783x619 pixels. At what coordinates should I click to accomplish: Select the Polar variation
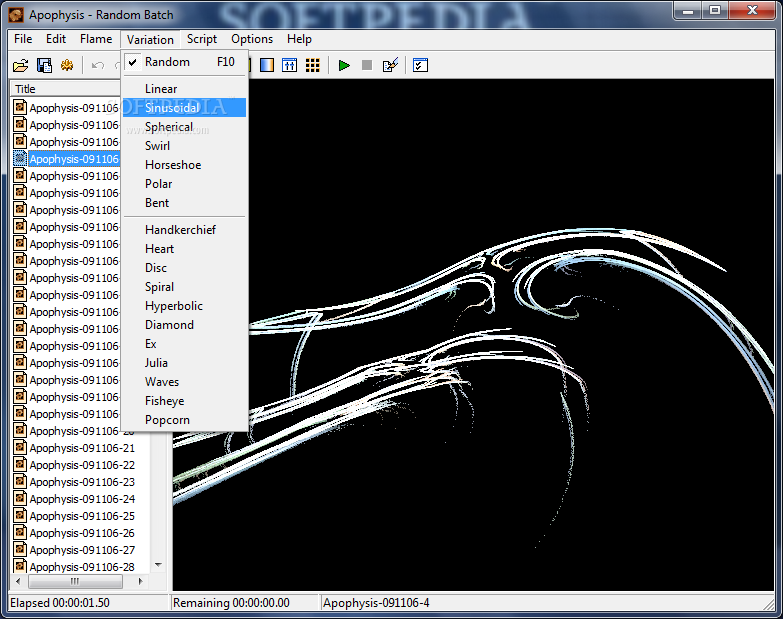click(x=185, y=184)
